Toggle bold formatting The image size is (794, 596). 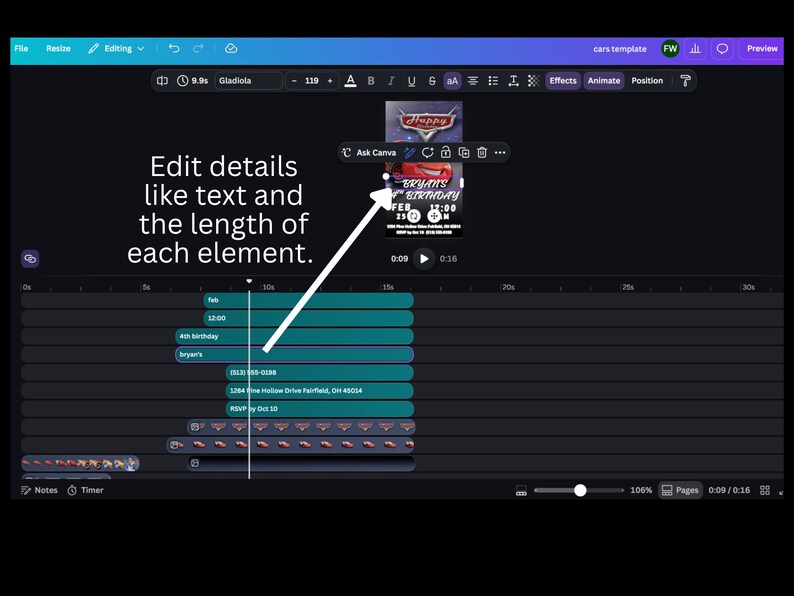[x=371, y=81]
